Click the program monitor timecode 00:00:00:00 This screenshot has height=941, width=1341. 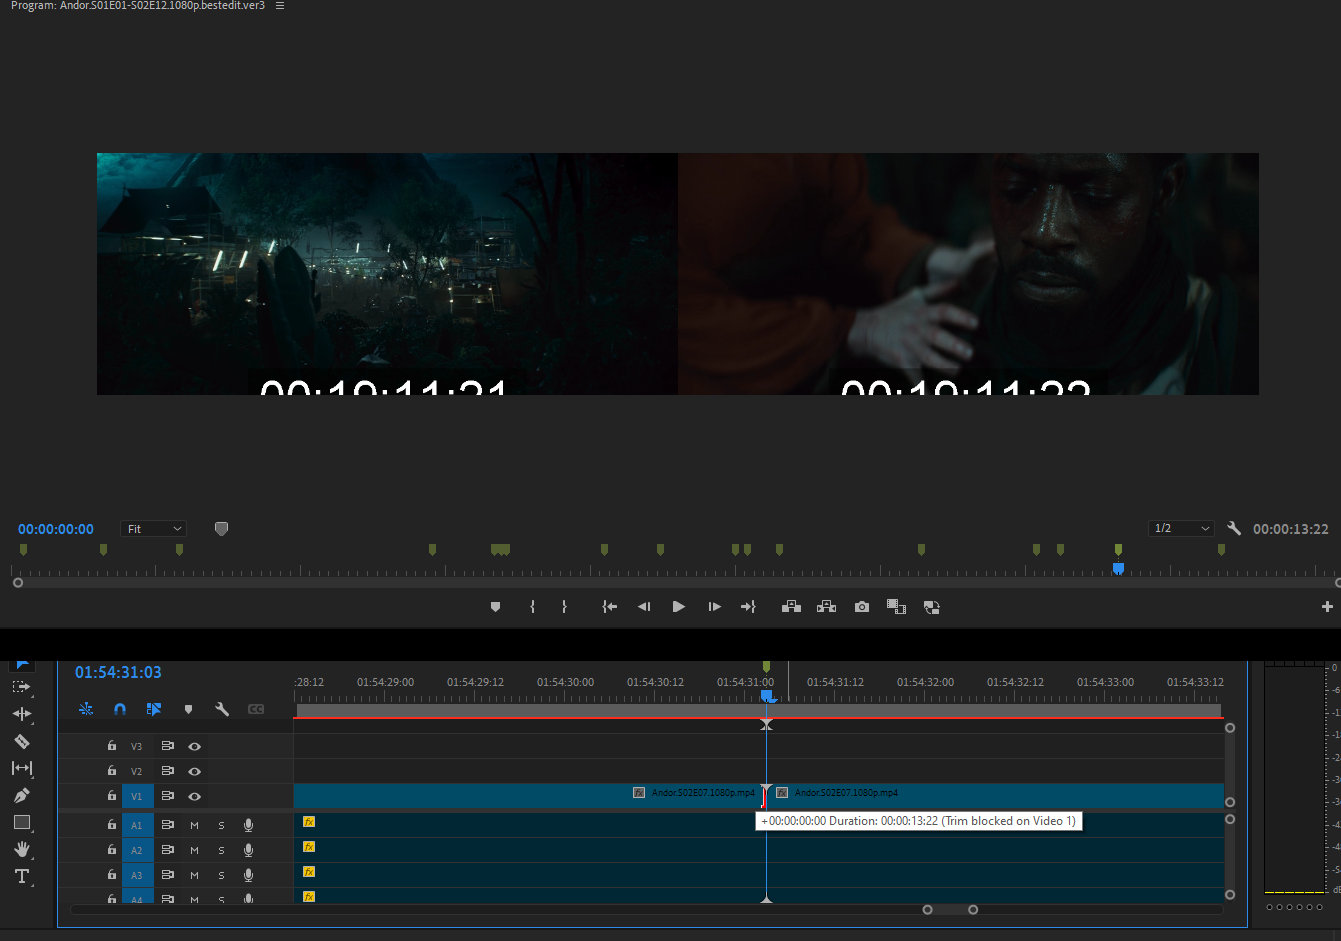[x=56, y=529]
